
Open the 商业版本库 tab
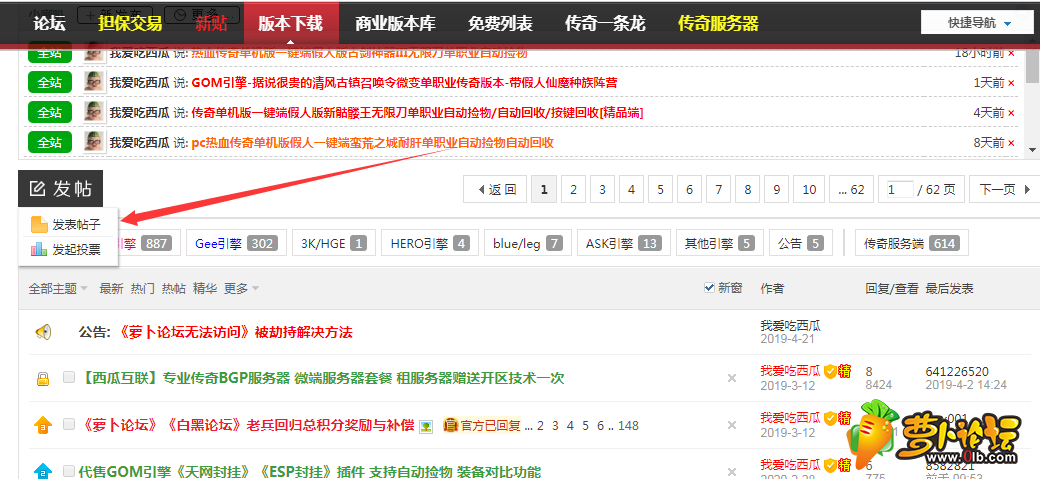tap(395, 25)
